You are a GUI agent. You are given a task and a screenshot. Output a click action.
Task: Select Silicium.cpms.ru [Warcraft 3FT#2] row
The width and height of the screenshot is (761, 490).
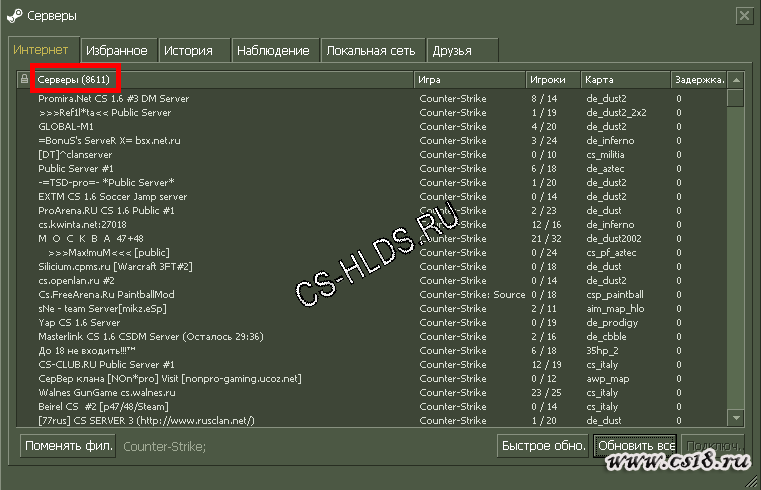pyautogui.click(x=372, y=267)
